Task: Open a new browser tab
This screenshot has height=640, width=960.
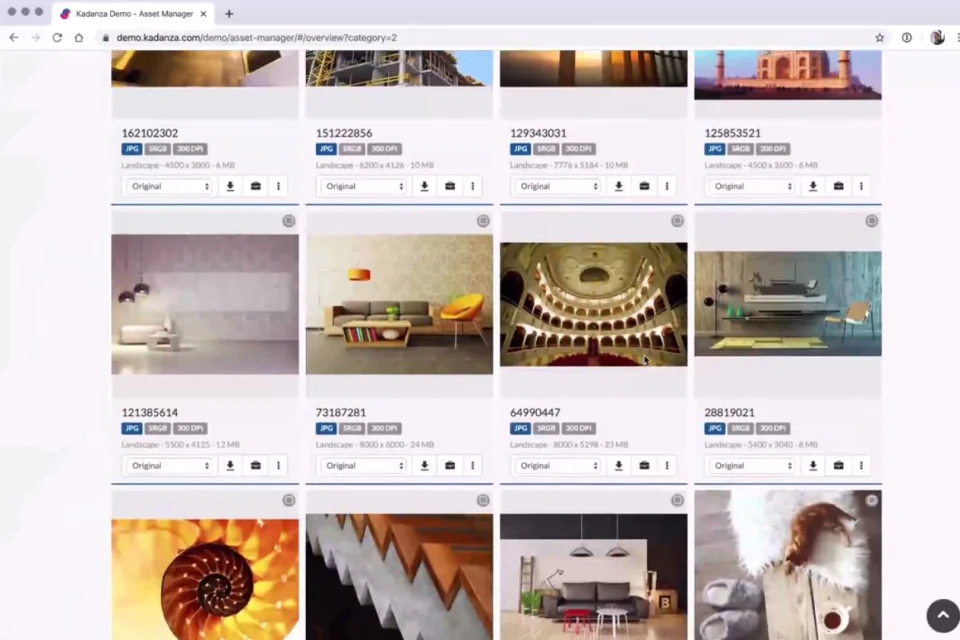Action: [x=229, y=13]
